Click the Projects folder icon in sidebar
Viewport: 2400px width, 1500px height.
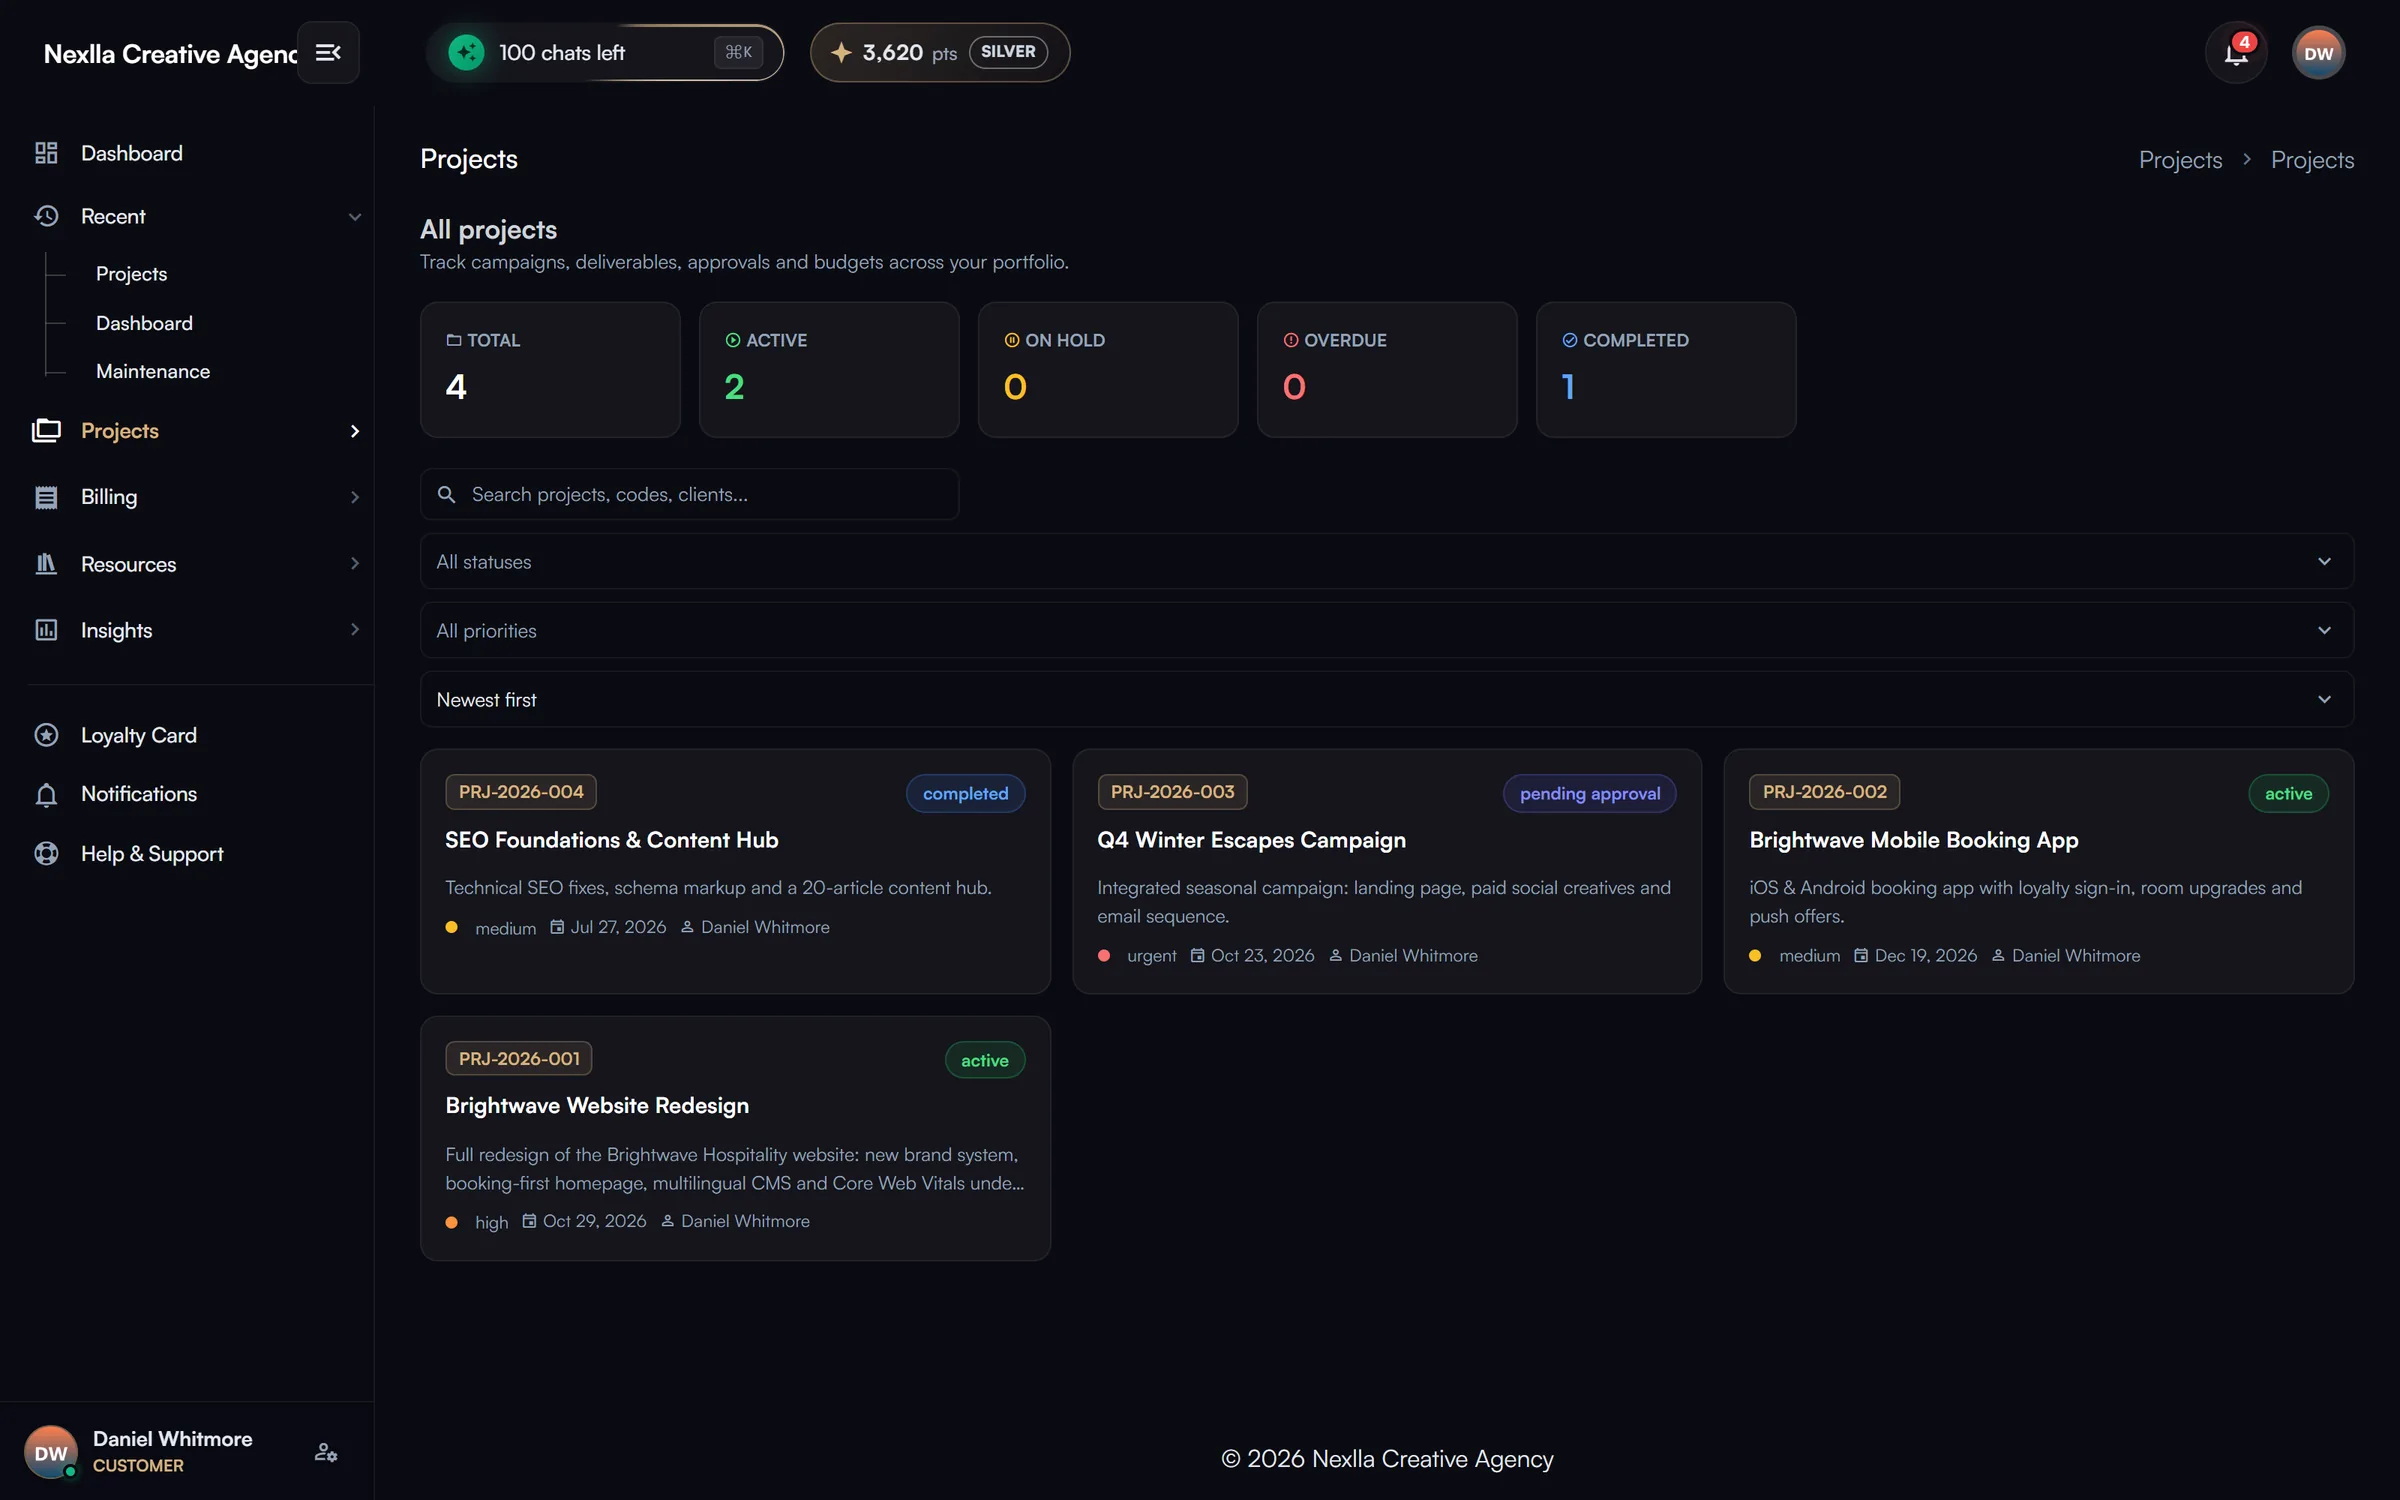click(x=46, y=431)
